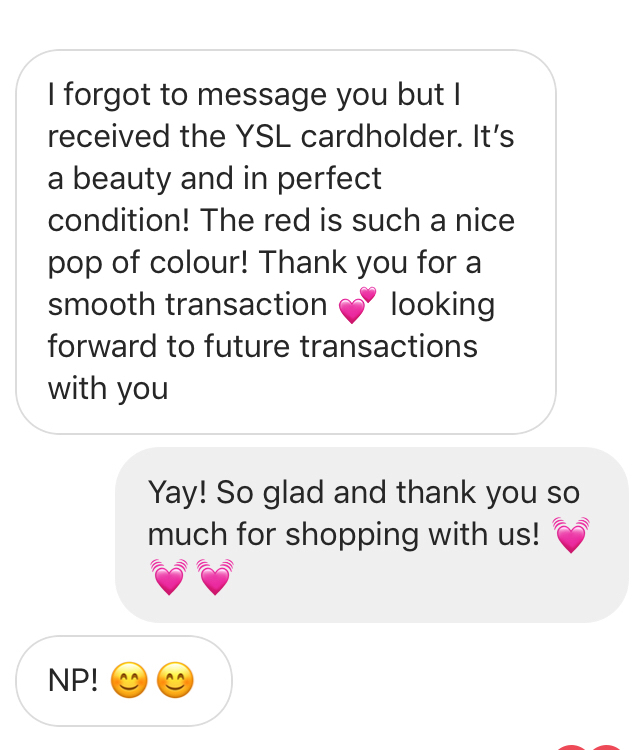Click "Yay!" at the start of the reply

click(x=177, y=493)
